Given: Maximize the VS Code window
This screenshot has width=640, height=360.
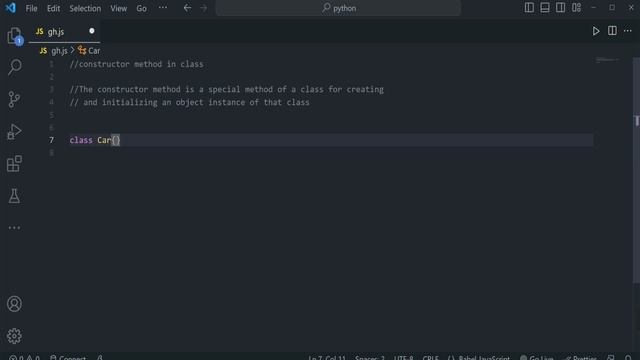Looking at the screenshot, I should 612,8.
